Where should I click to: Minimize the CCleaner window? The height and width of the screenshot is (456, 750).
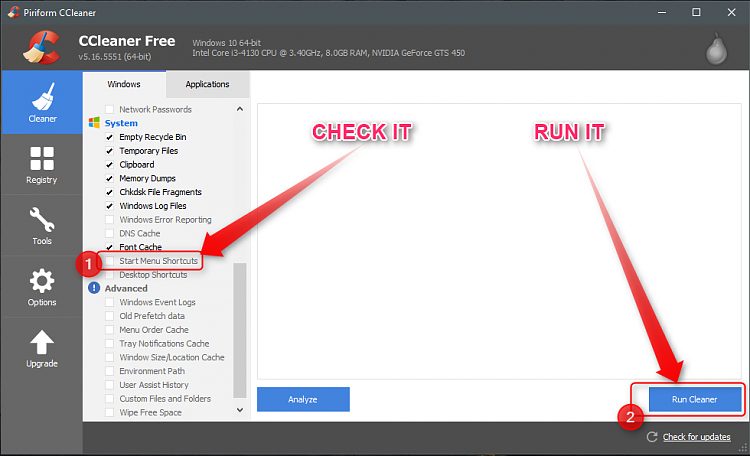[x=662, y=12]
